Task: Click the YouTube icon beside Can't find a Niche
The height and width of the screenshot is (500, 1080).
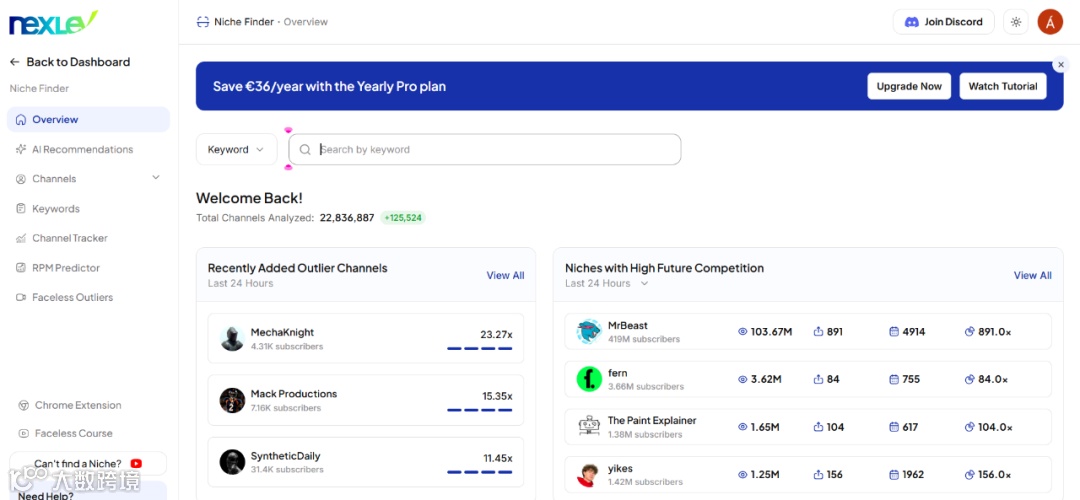Action: point(136,464)
